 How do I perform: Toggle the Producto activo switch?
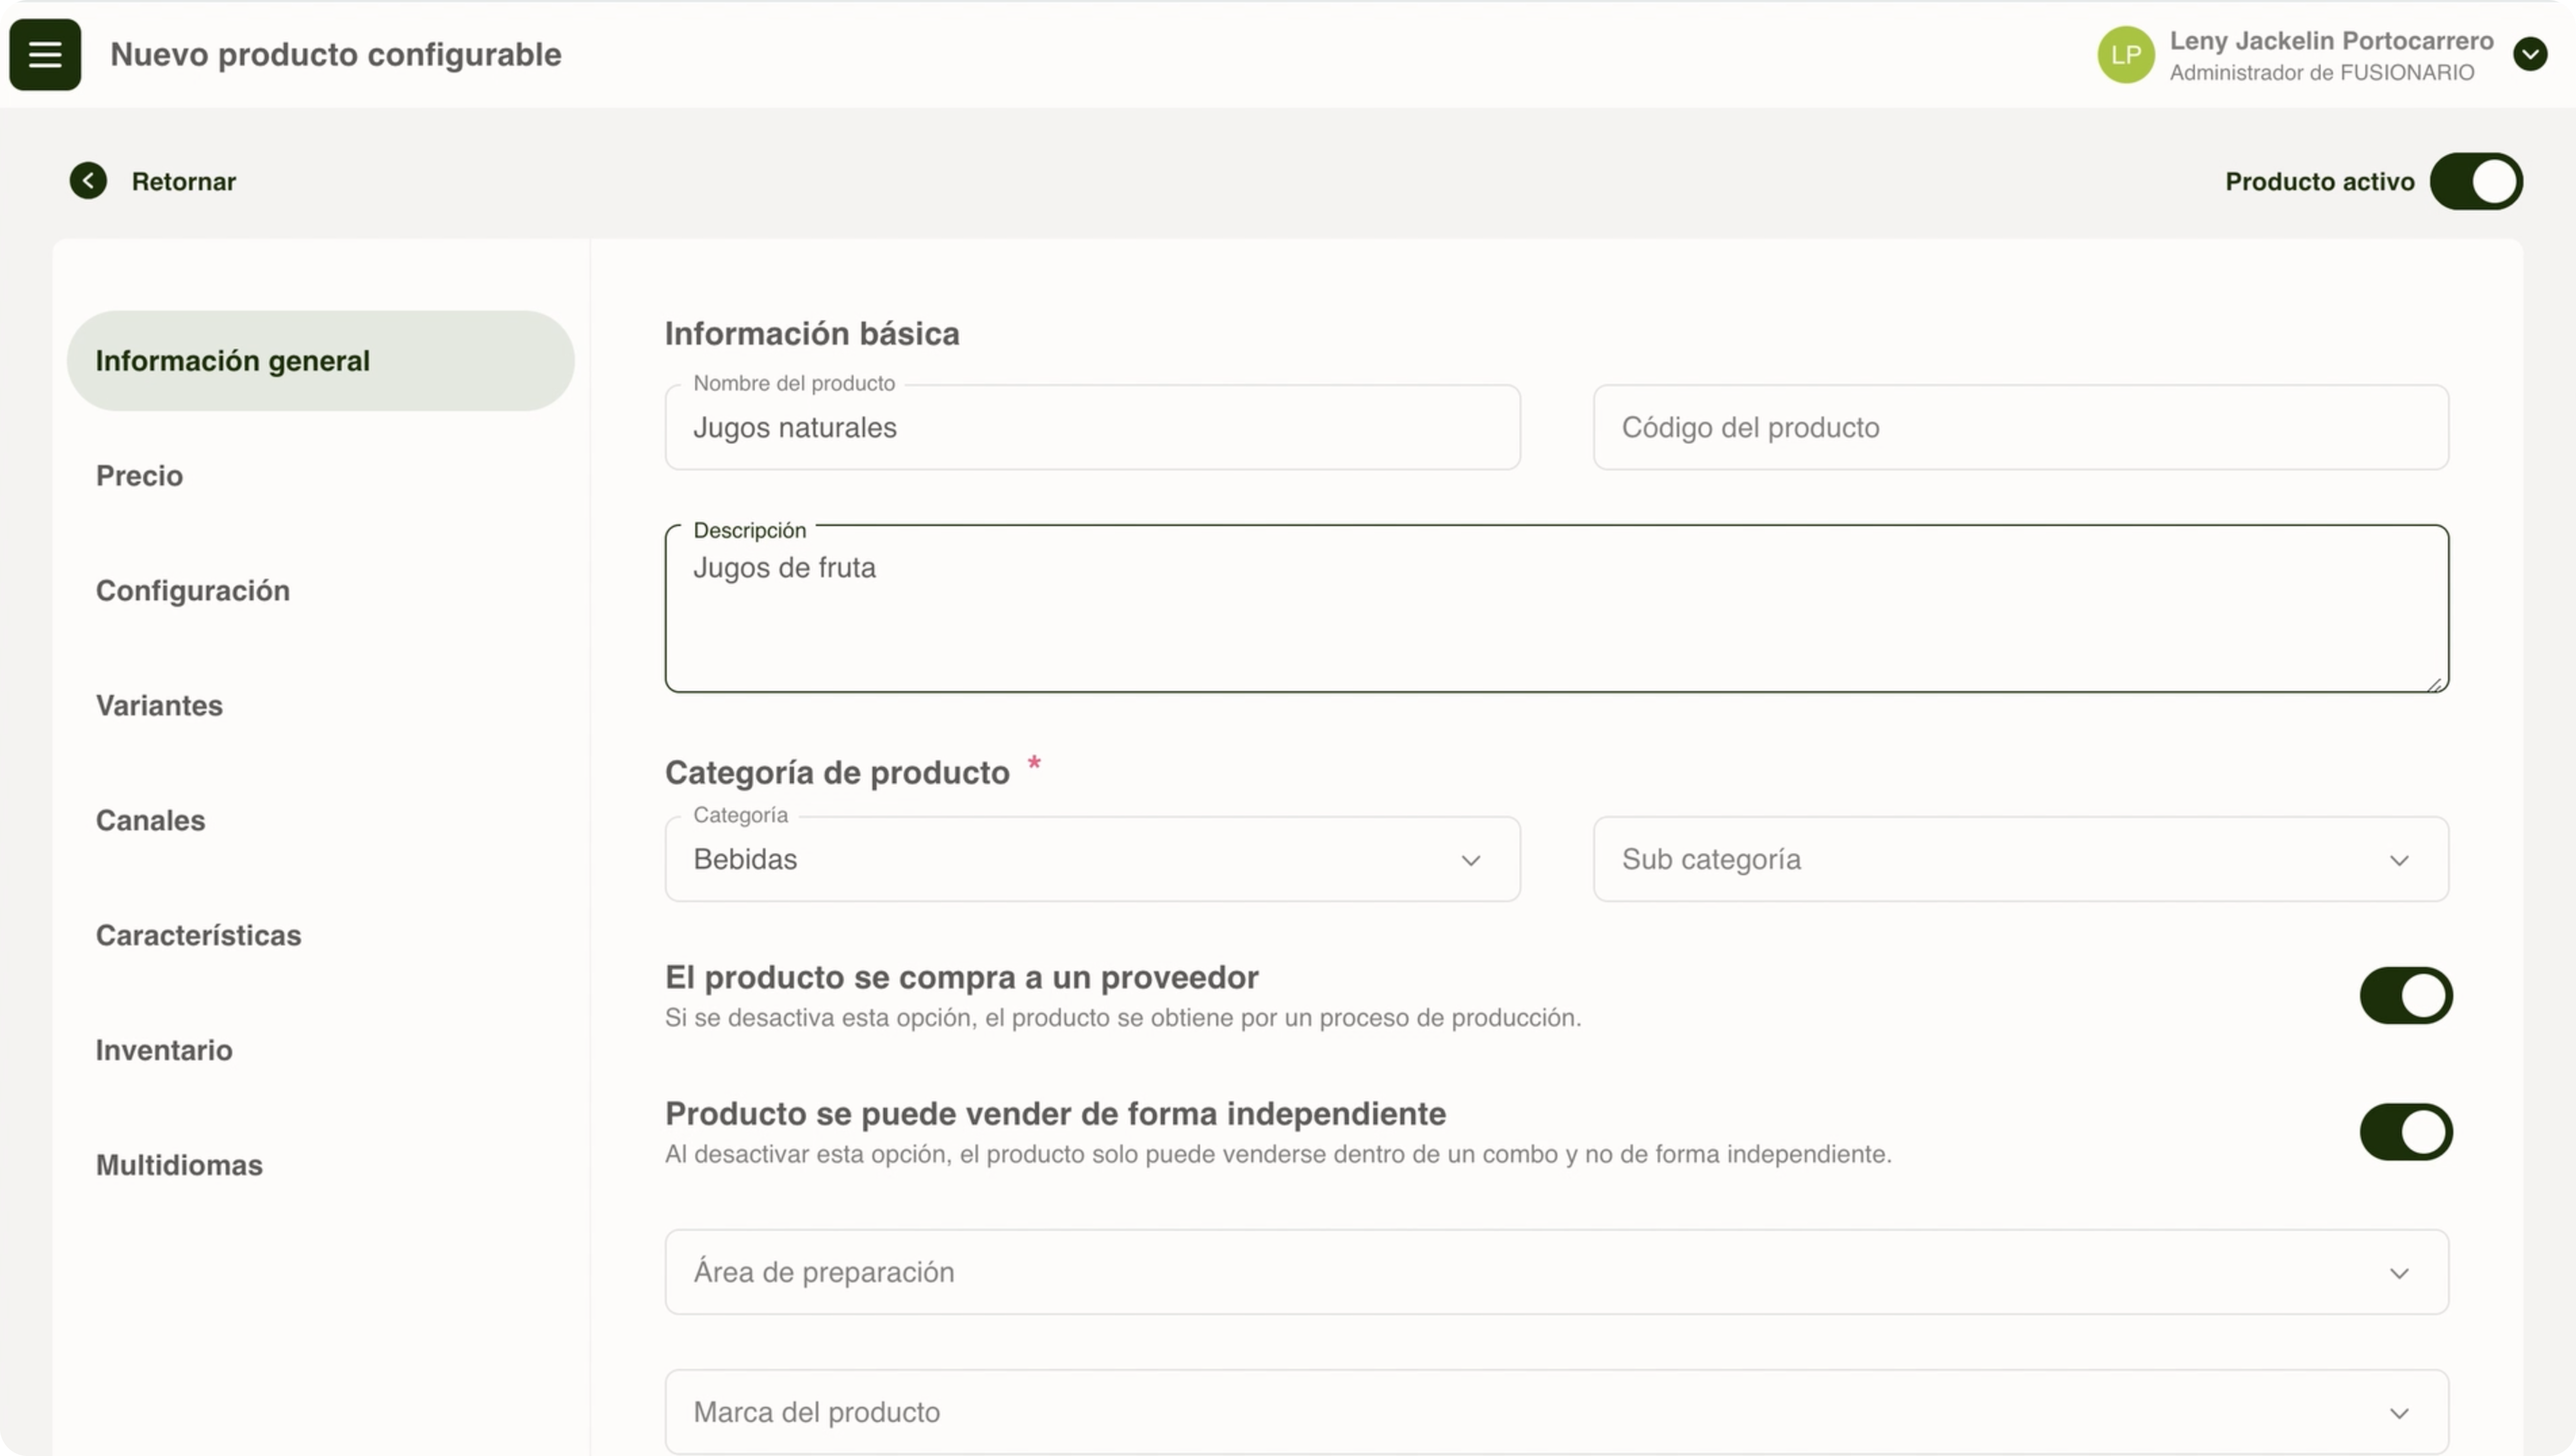pyautogui.click(x=2476, y=181)
